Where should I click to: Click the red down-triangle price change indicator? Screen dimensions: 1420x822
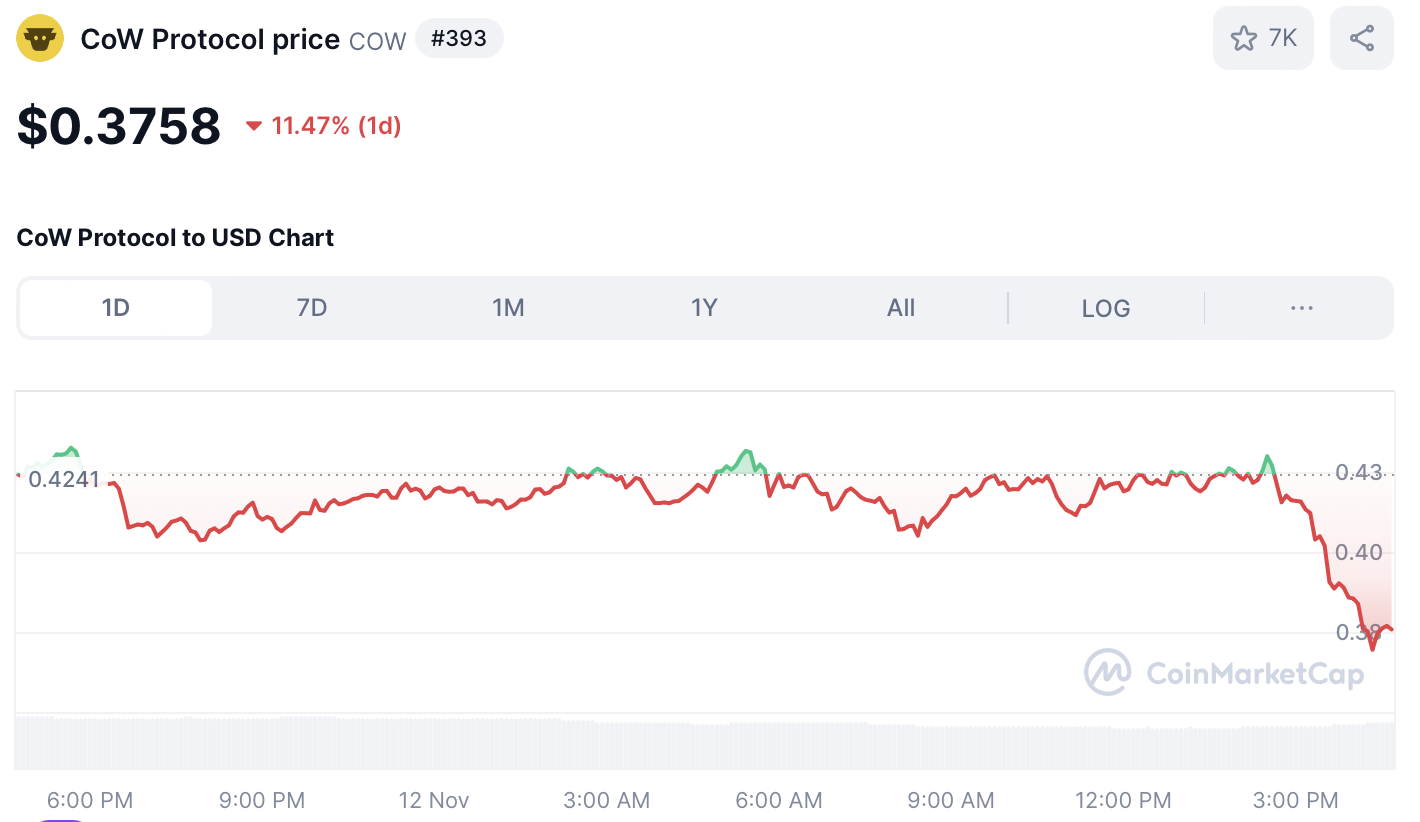click(254, 126)
